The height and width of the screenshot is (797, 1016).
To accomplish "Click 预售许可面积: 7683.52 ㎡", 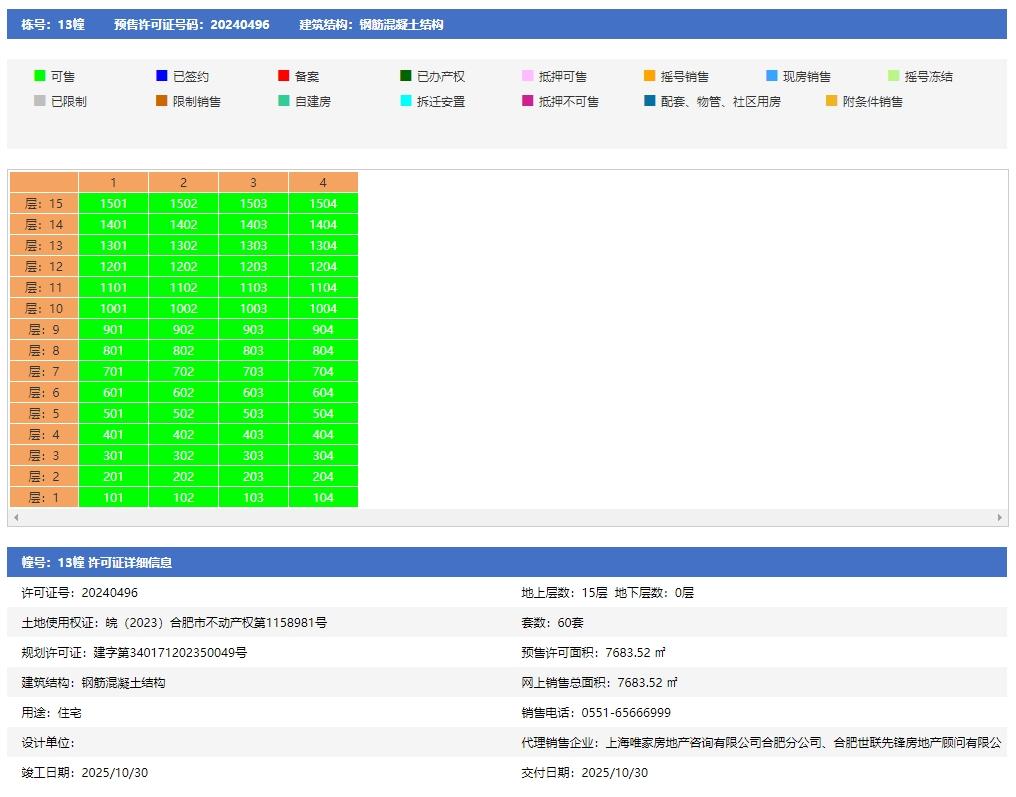I will pos(594,653).
